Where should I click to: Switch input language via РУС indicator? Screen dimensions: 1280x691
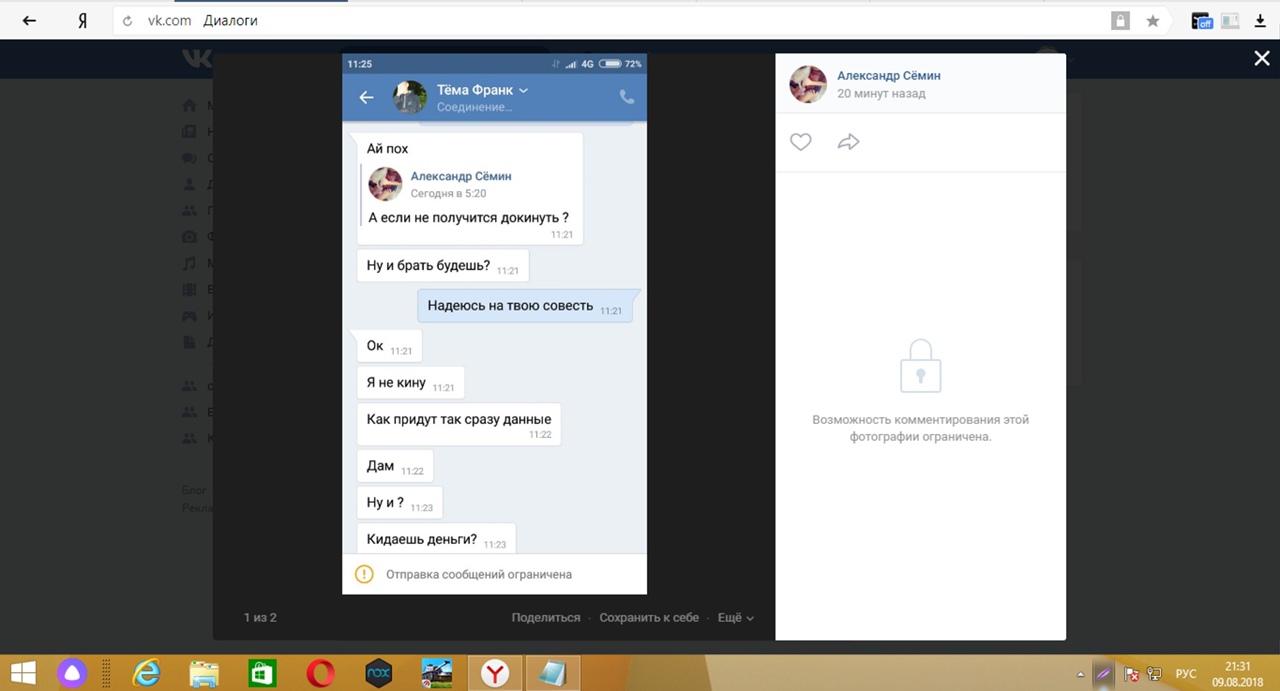[x=1185, y=674]
